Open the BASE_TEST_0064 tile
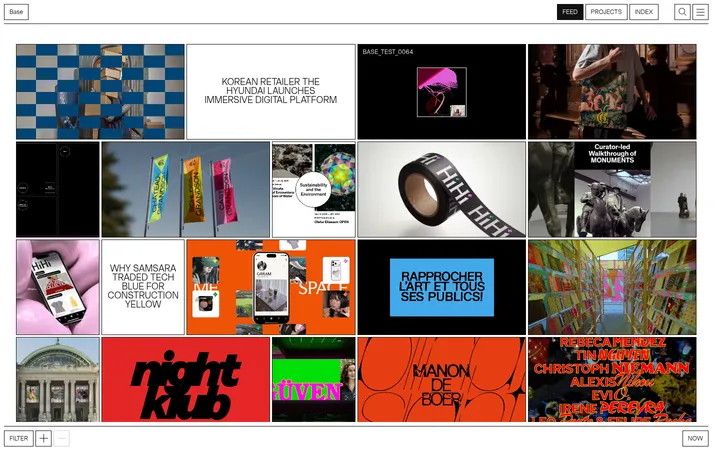The image size is (720, 450). click(x=442, y=92)
